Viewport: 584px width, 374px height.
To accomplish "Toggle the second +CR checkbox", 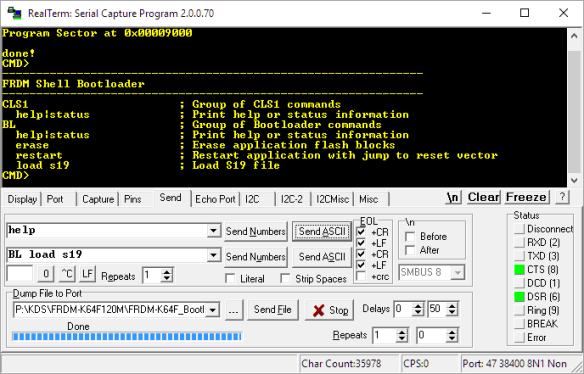I will click(x=361, y=254).
